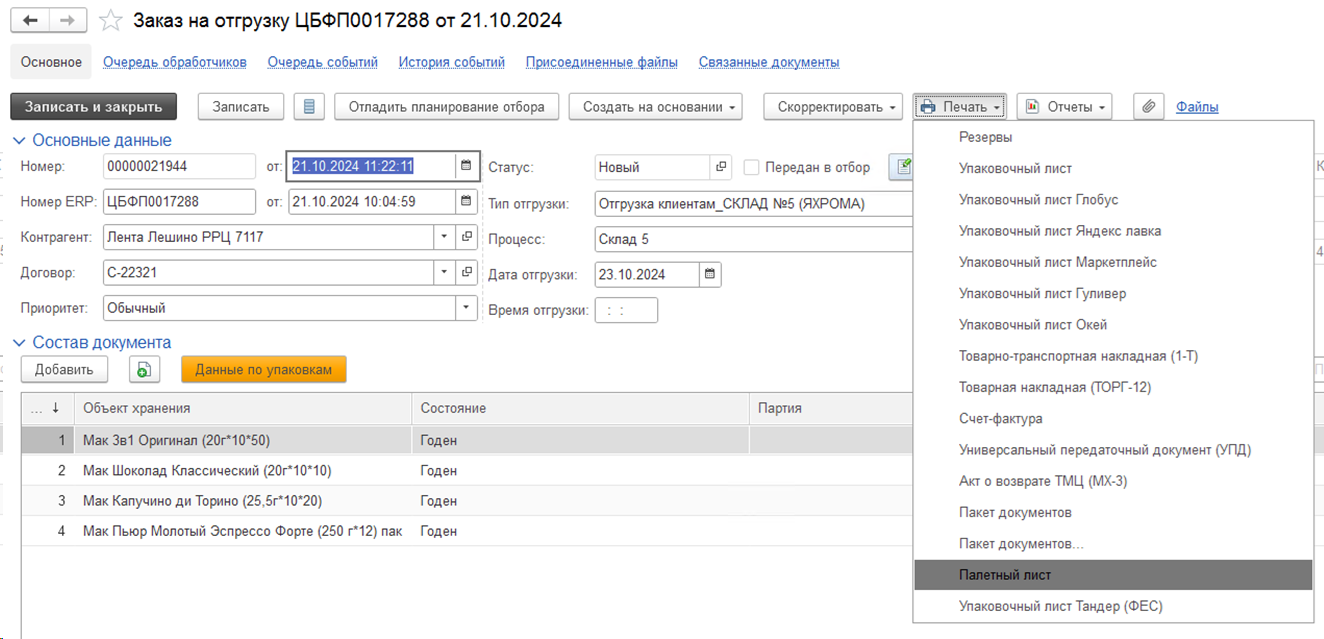Select Палетный лист from the print menu

tap(1005, 575)
